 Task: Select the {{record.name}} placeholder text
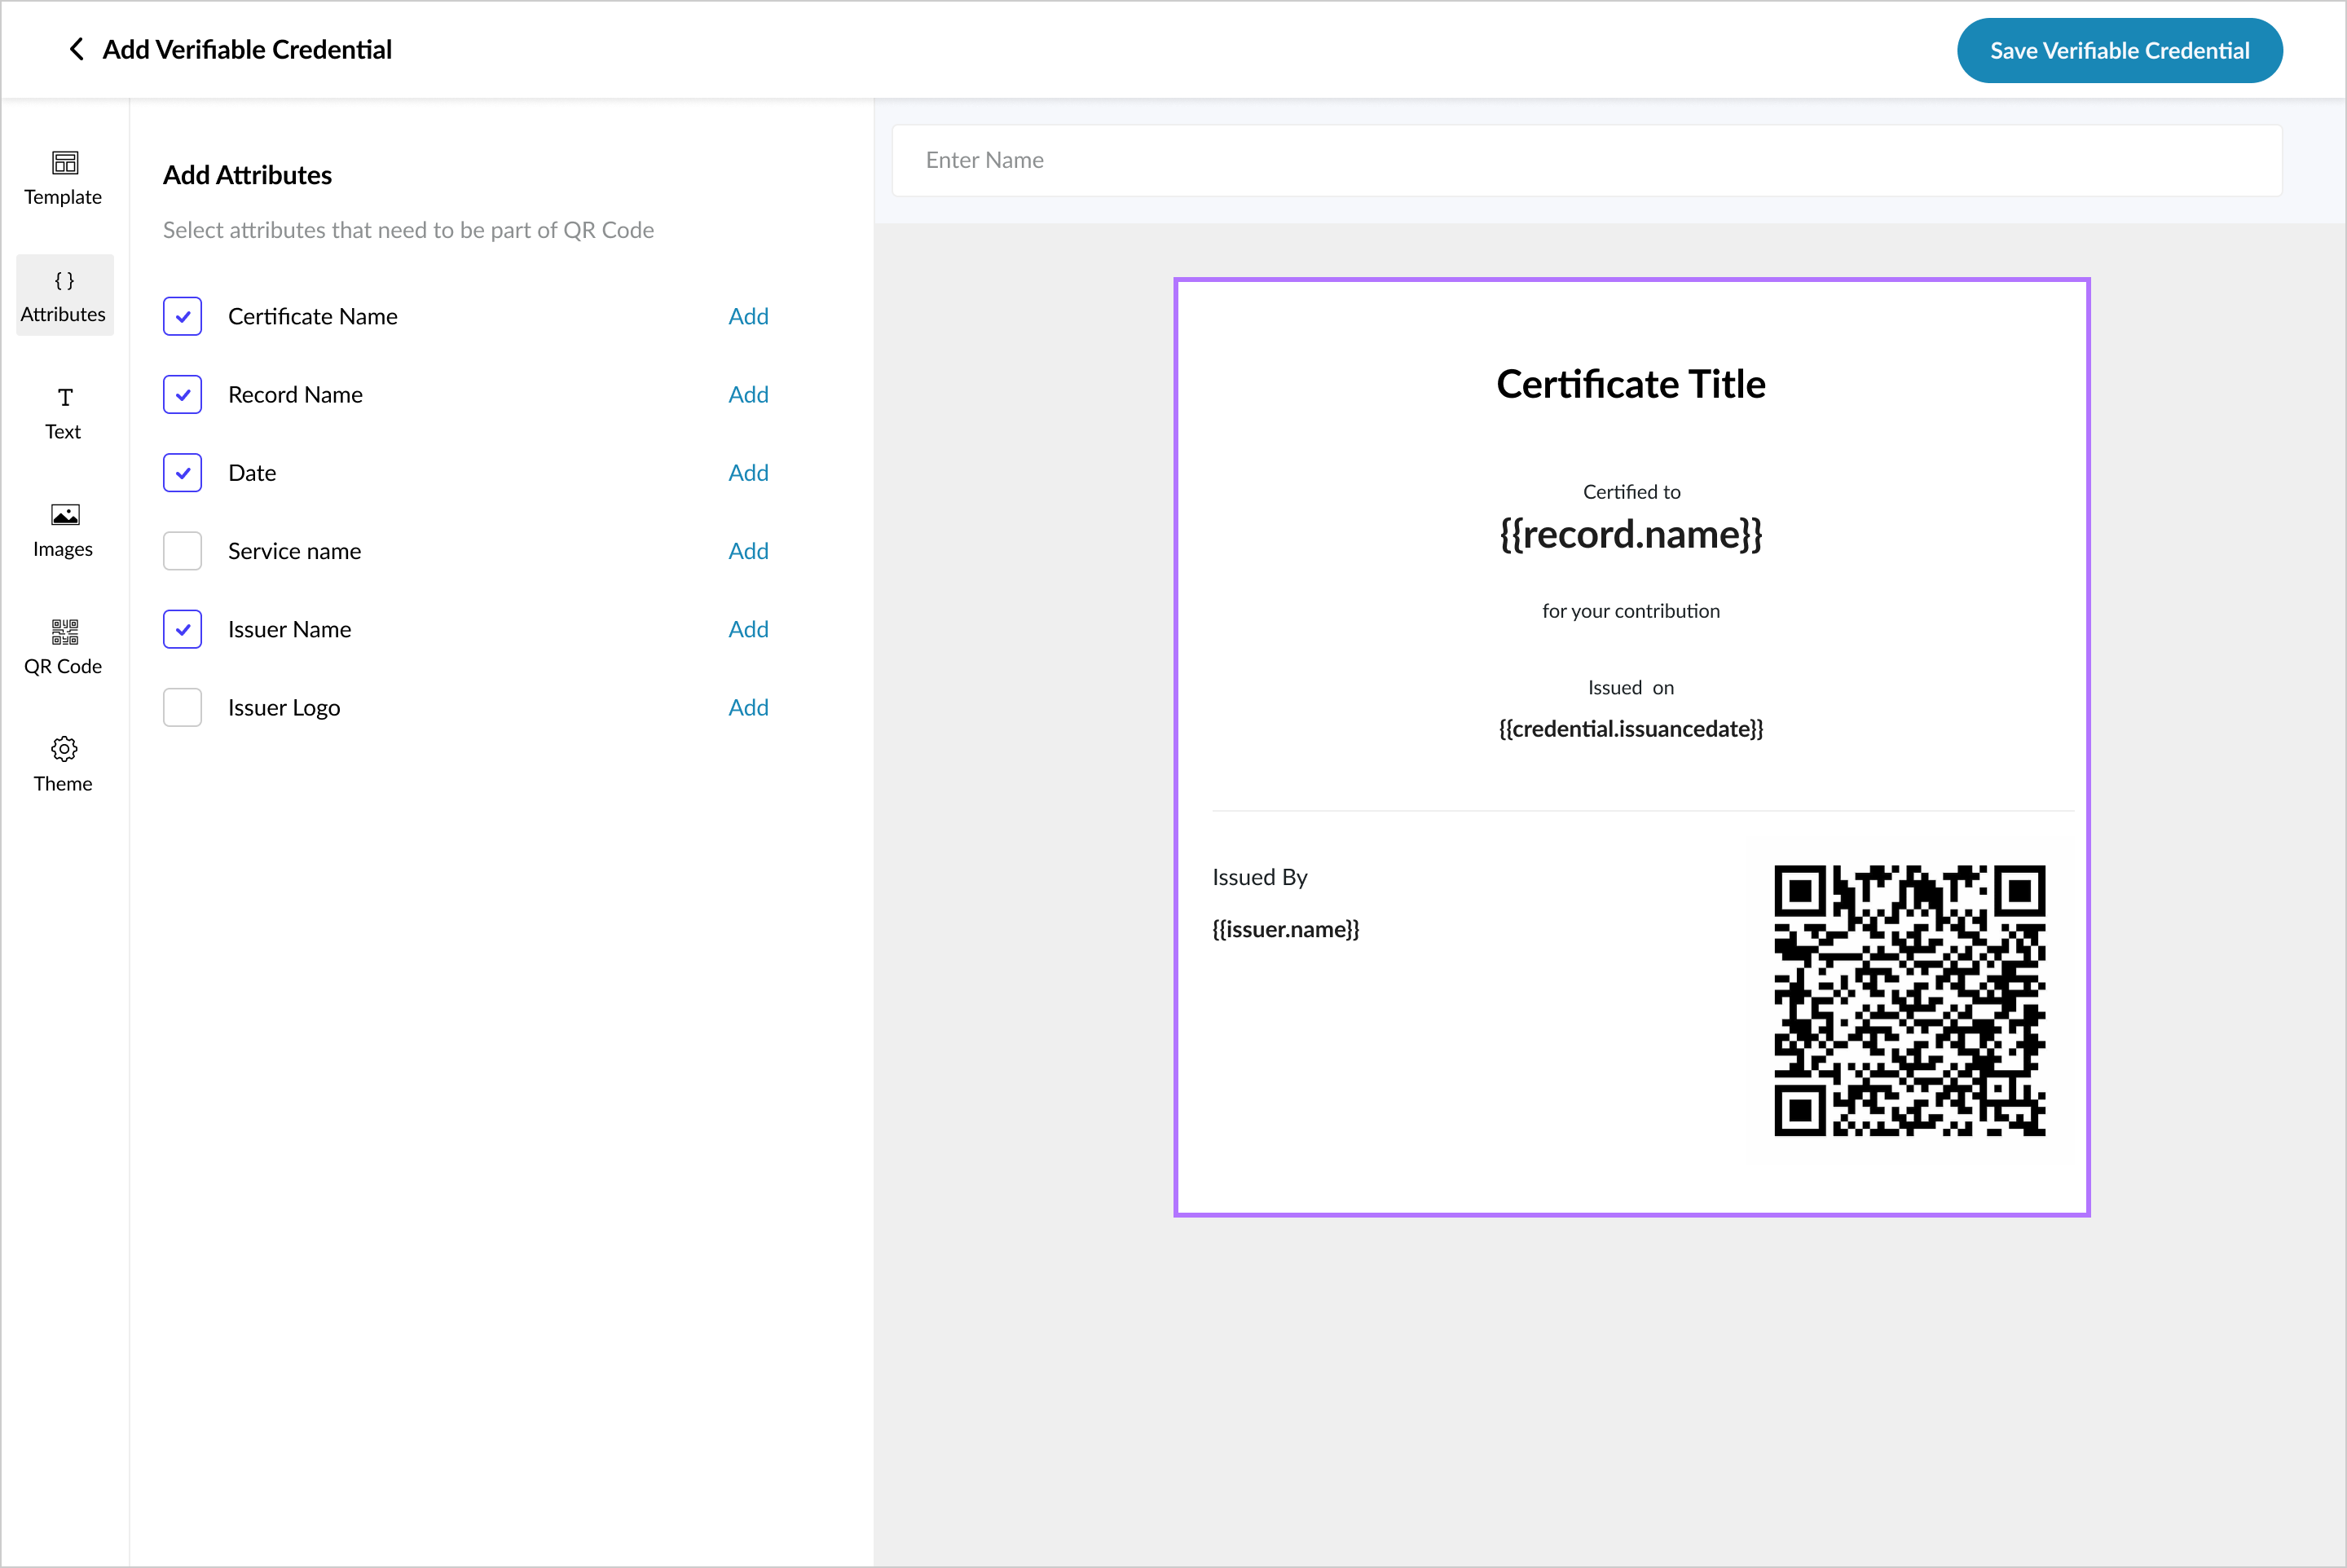pos(1630,534)
